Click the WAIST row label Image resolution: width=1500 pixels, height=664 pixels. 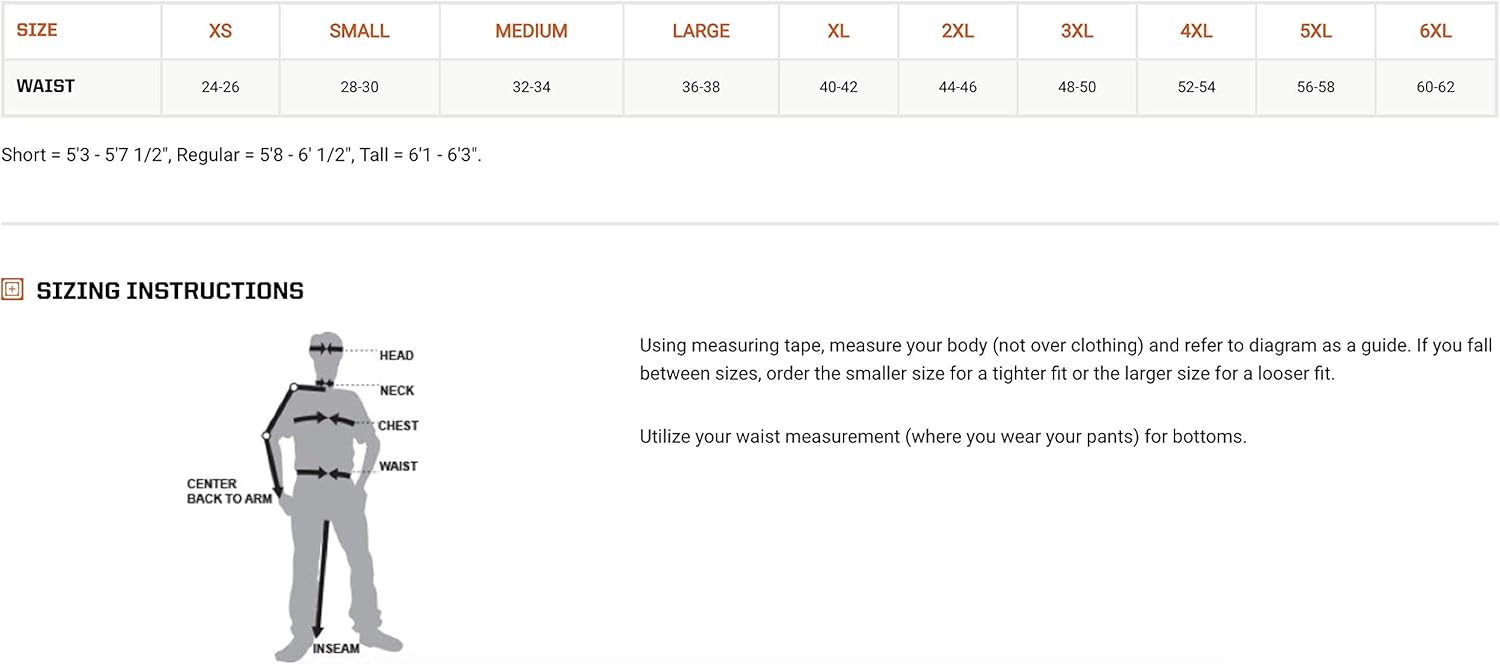46,86
